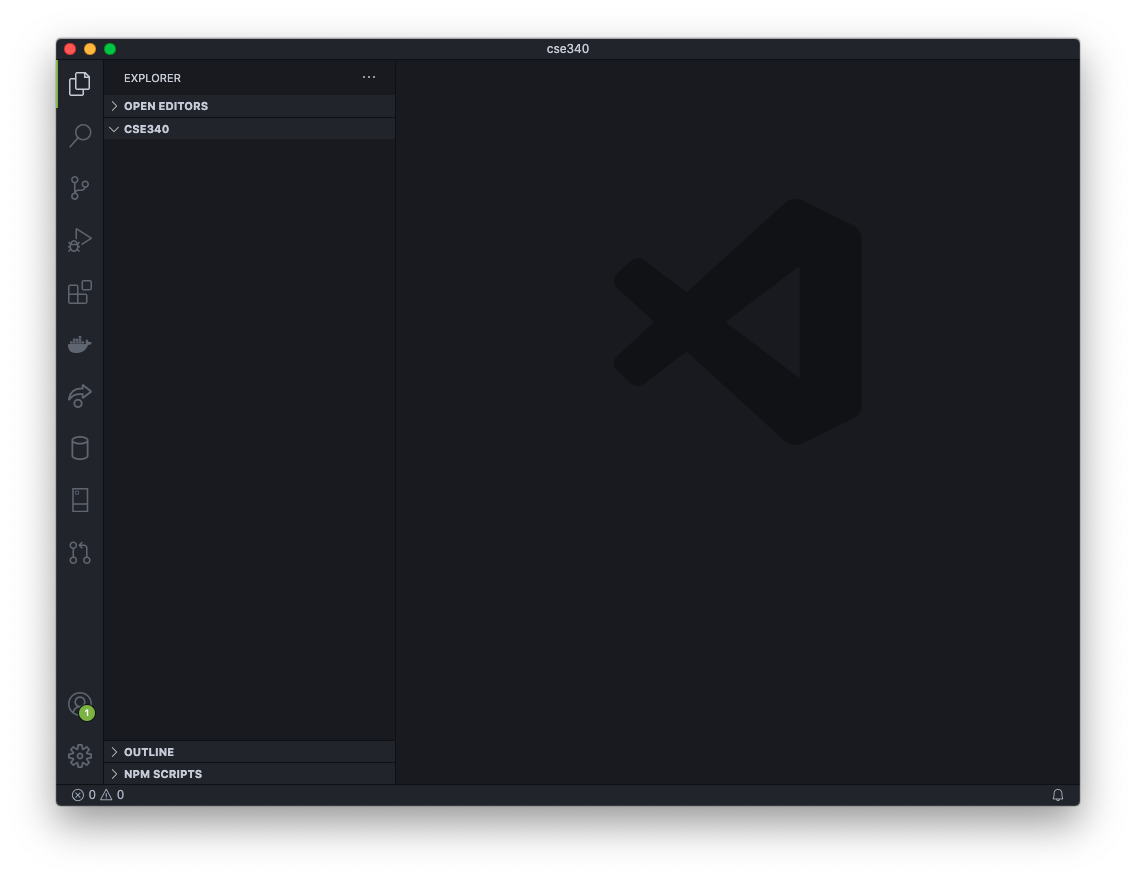Open the Manage gear menu
The image size is (1136, 880).
pyautogui.click(x=80, y=756)
